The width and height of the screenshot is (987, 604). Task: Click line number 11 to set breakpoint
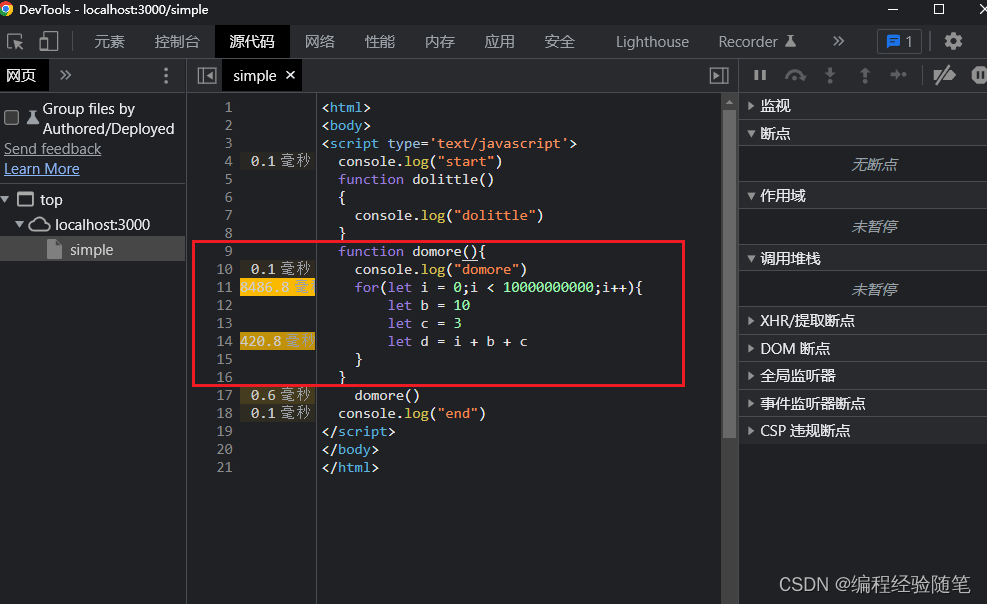224,287
